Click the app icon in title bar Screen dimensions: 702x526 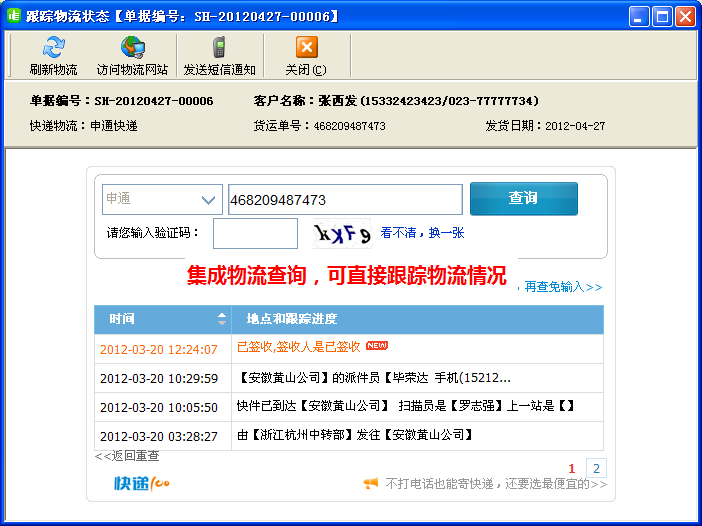click(x=15, y=16)
